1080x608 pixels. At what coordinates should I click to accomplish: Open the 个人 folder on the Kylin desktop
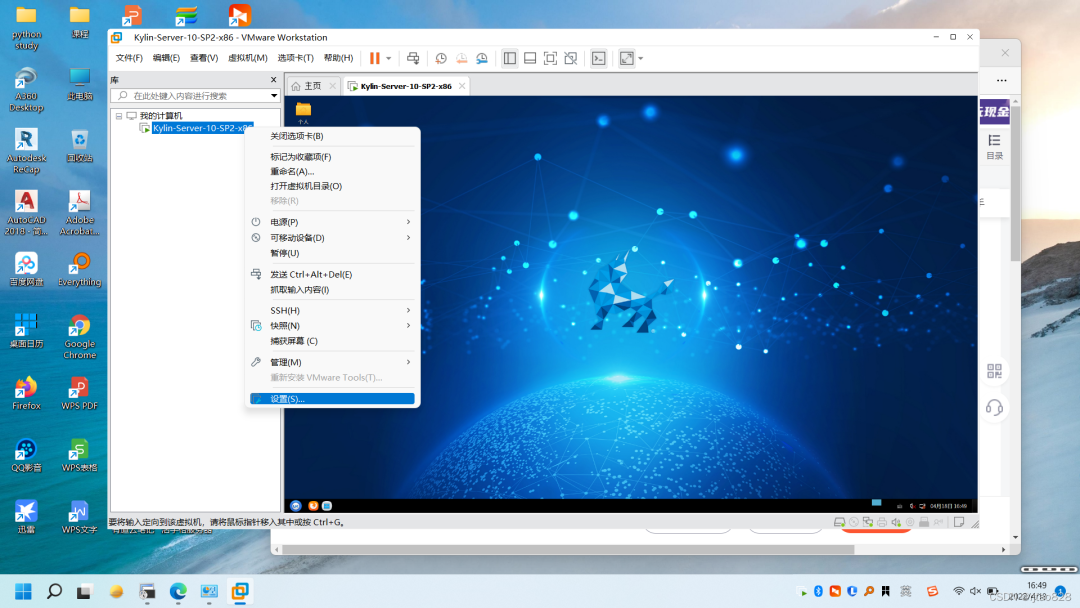[303, 113]
